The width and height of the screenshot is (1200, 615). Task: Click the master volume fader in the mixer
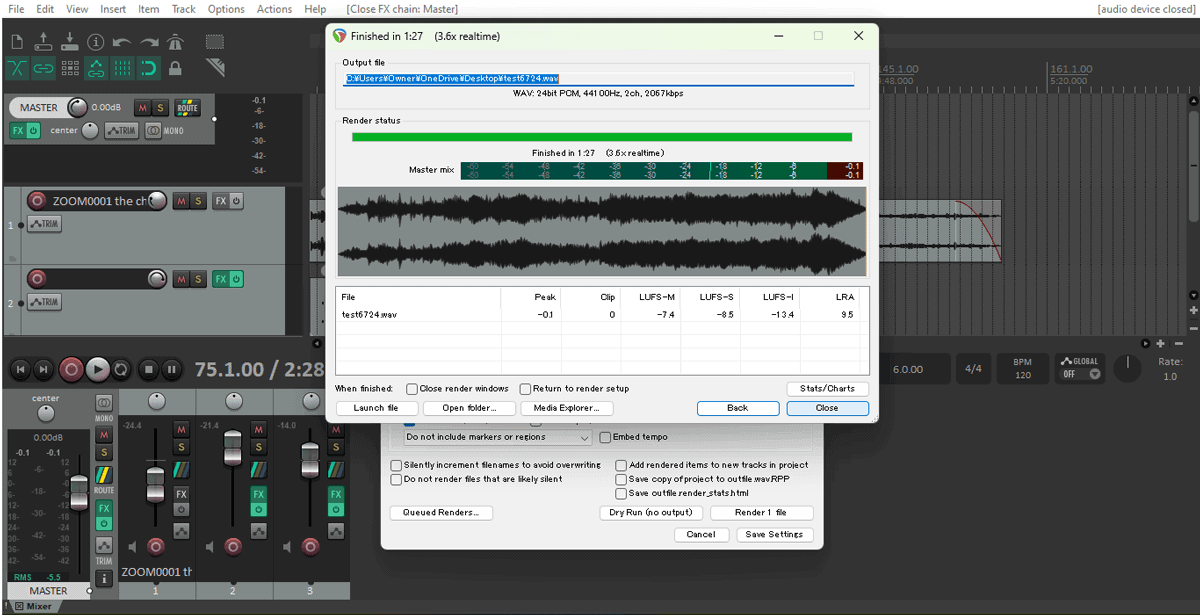tap(78, 492)
